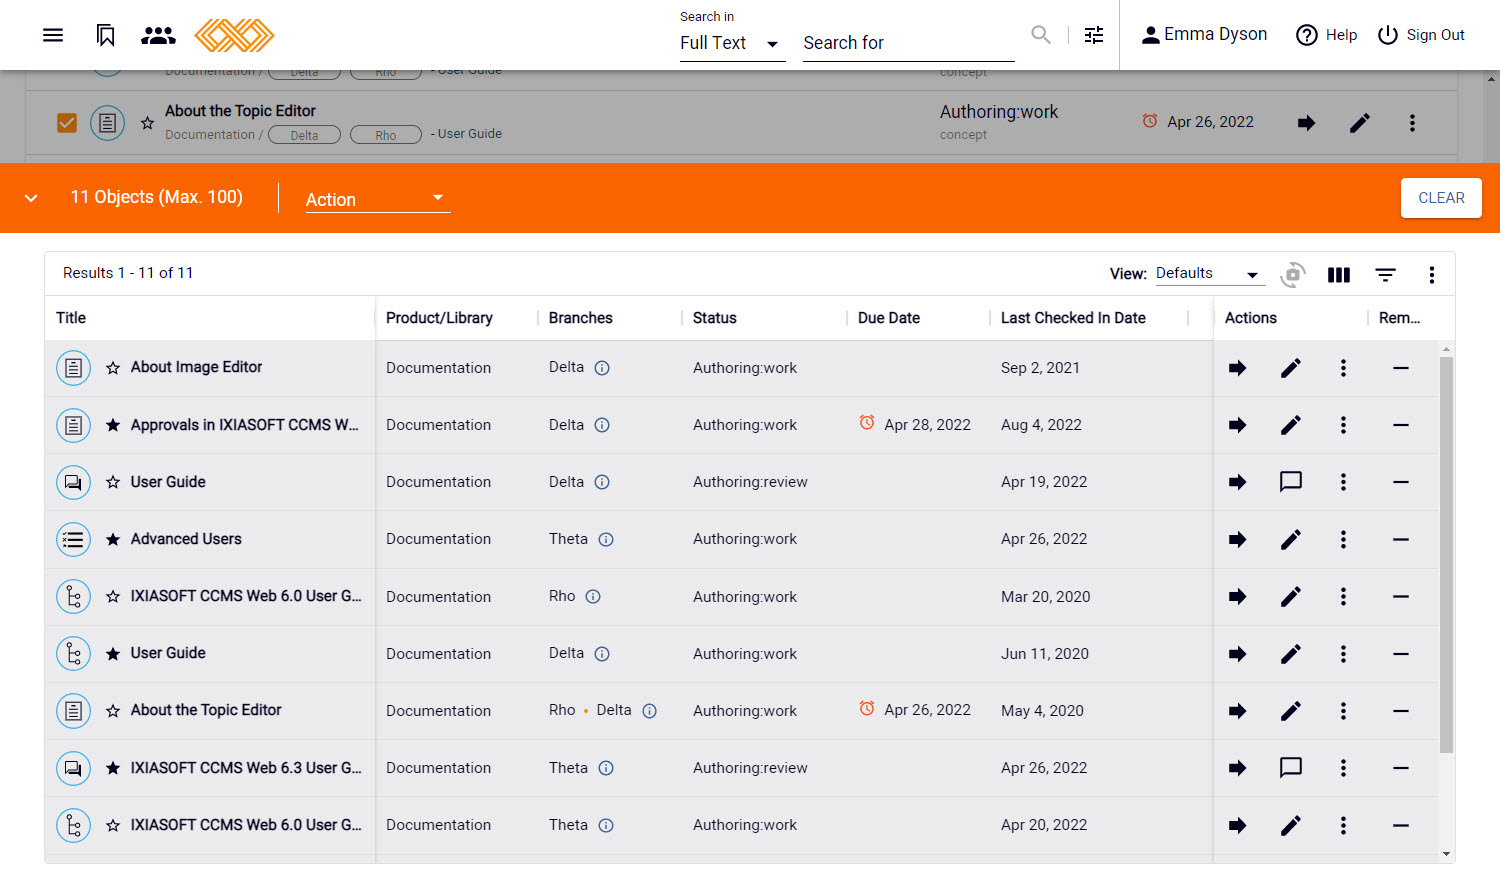Edit Approvals in IXIASOFT CCMS with pencil
The width and height of the screenshot is (1500, 882).
(x=1291, y=425)
